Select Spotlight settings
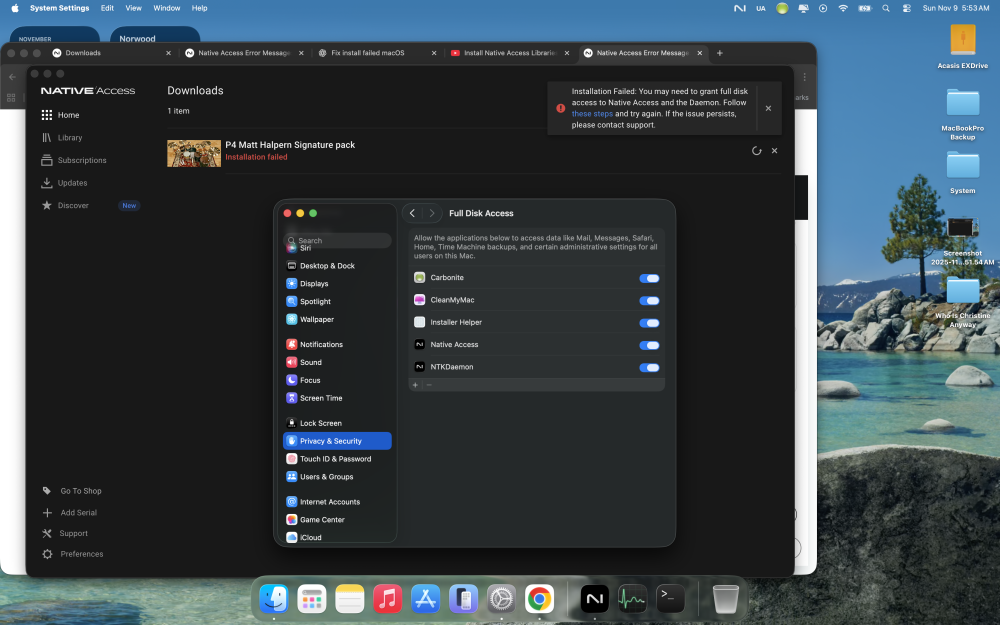 coord(337,302)
